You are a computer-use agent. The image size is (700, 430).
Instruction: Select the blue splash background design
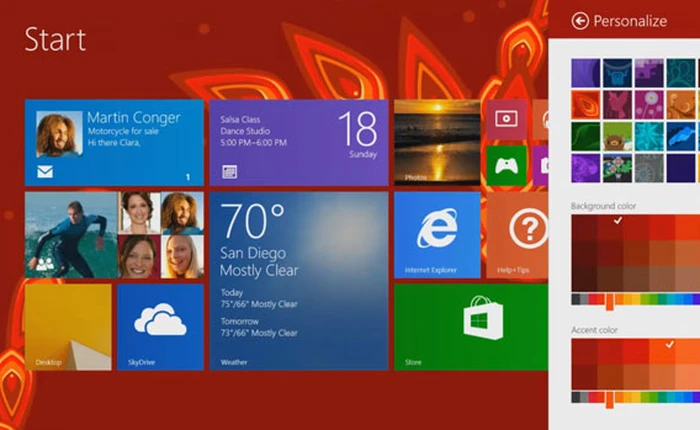[x=681, y=136]
